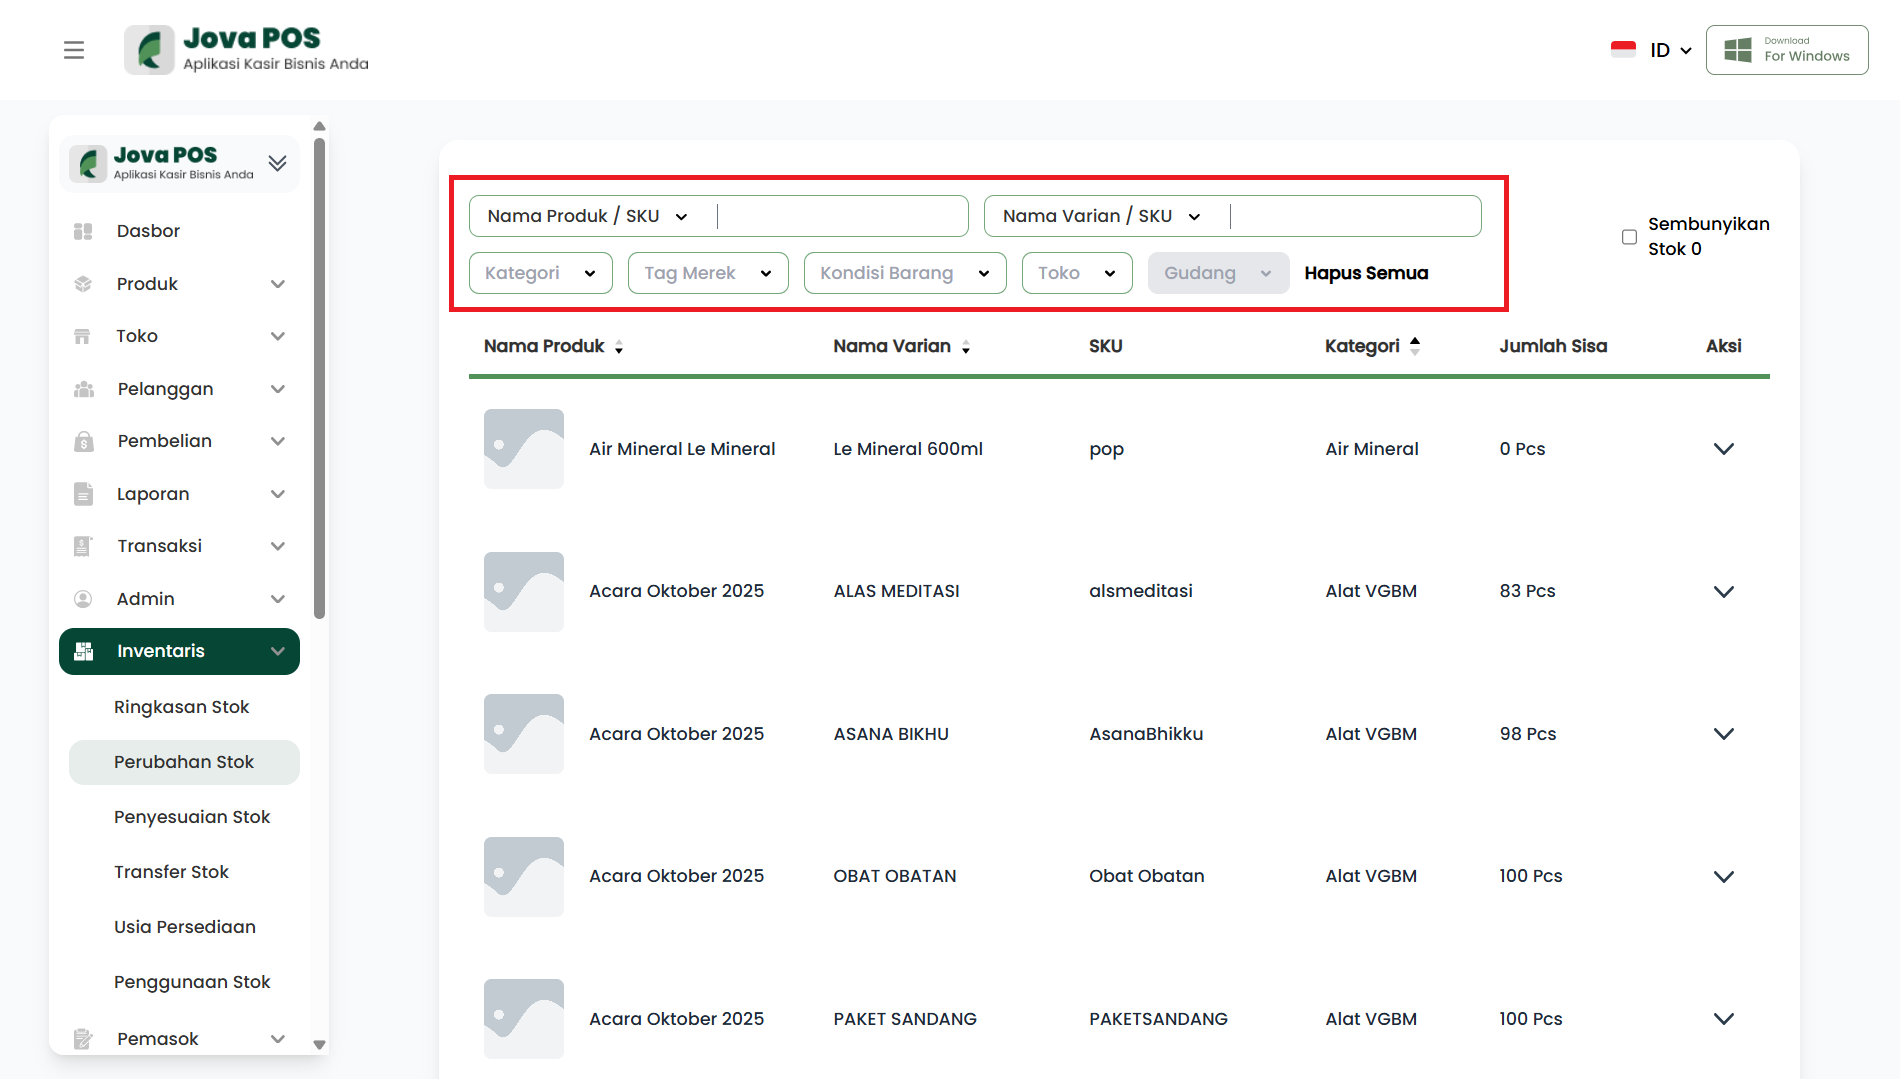Go to Transfer Stok page
Image resolution: width=1900 pixels, height=1079 pixels.
coord(171,872)
